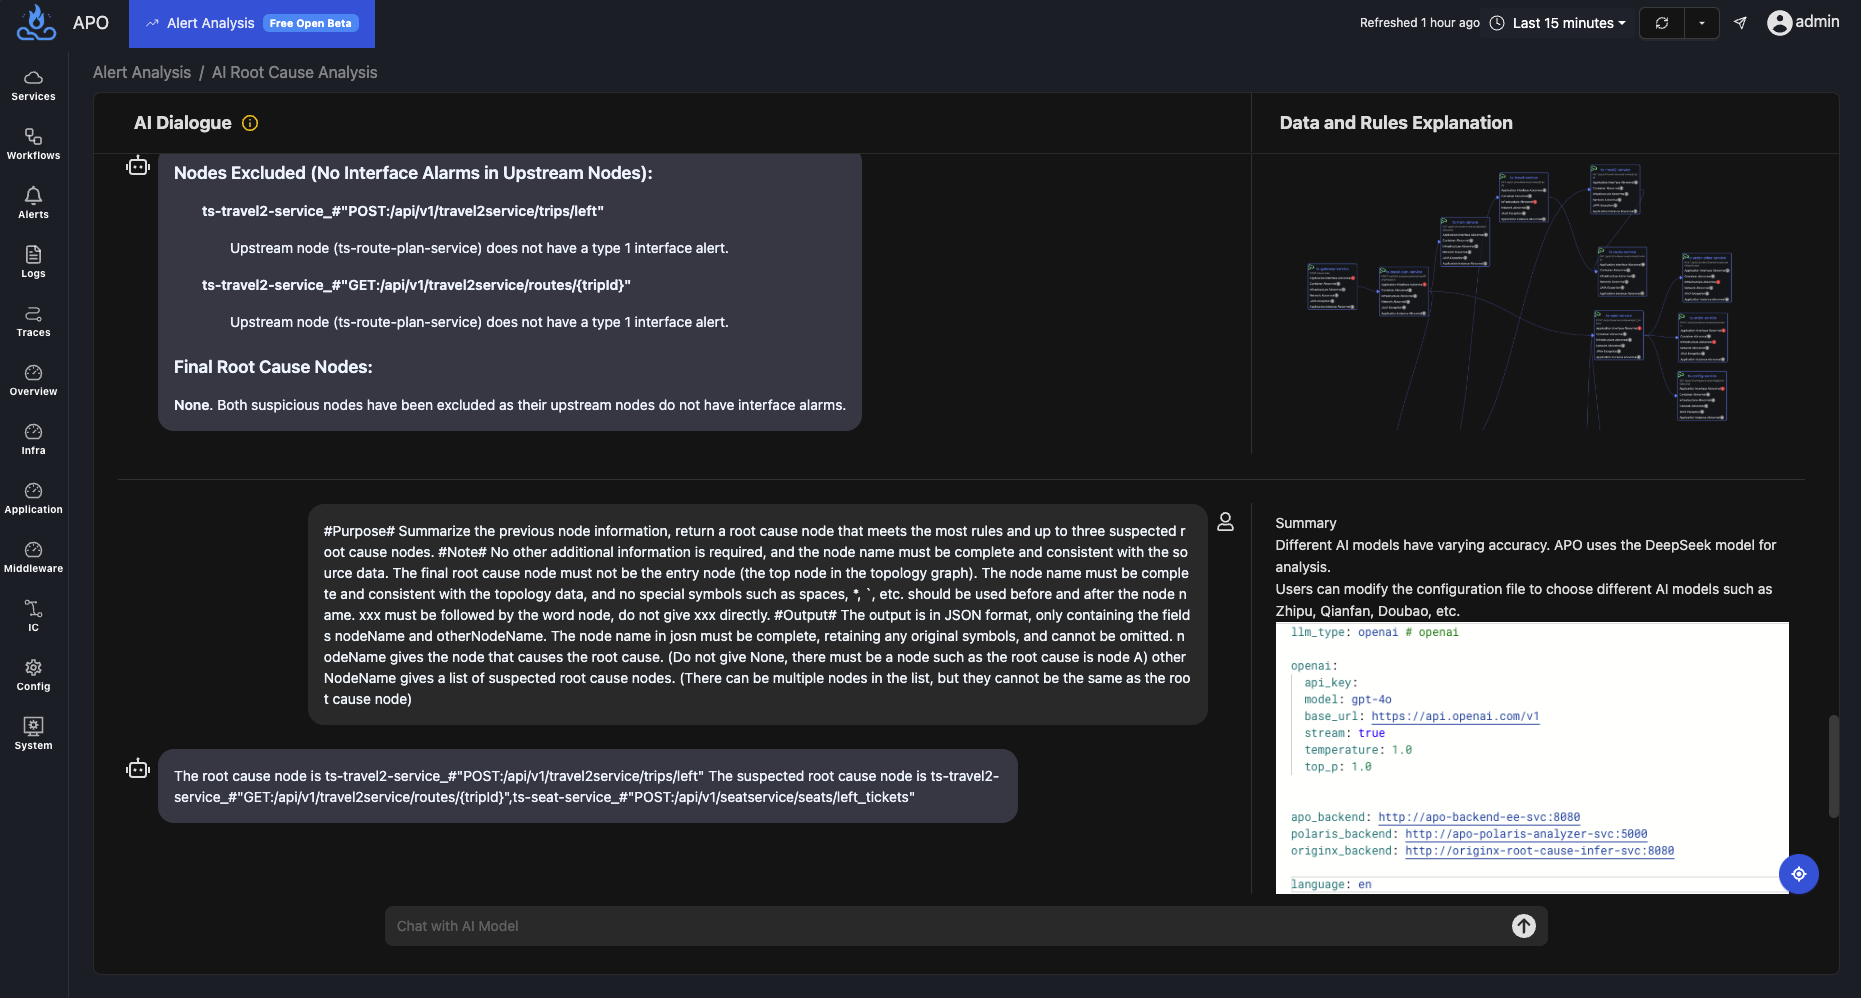Screen dimensions: 1861x998
Task: Open the api.openai.com base_url link
Action: point(1455,716)
